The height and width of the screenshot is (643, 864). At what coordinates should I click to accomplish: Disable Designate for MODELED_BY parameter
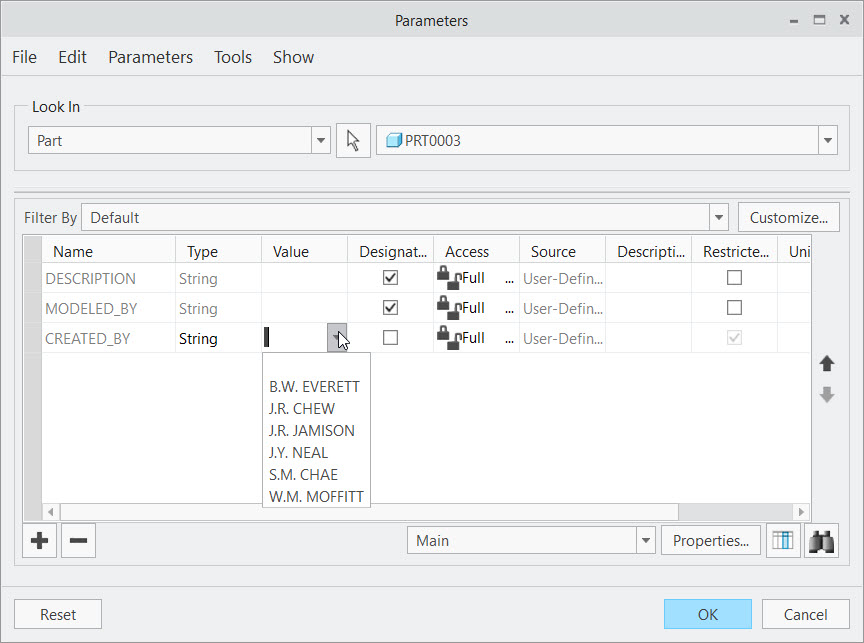[x=390, y=308]
